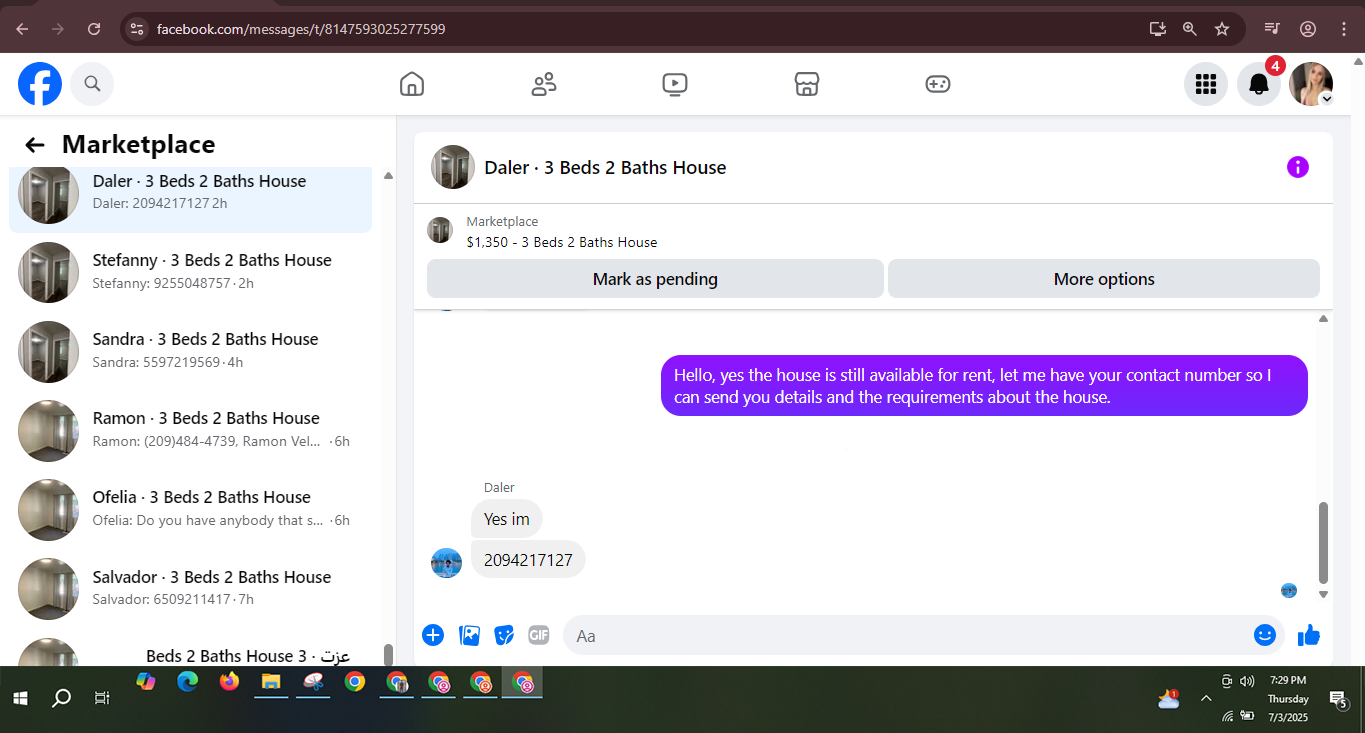Open the $1,350 listing link
Viewport: 1365px width, 733px height.
(x=562, y=242)
